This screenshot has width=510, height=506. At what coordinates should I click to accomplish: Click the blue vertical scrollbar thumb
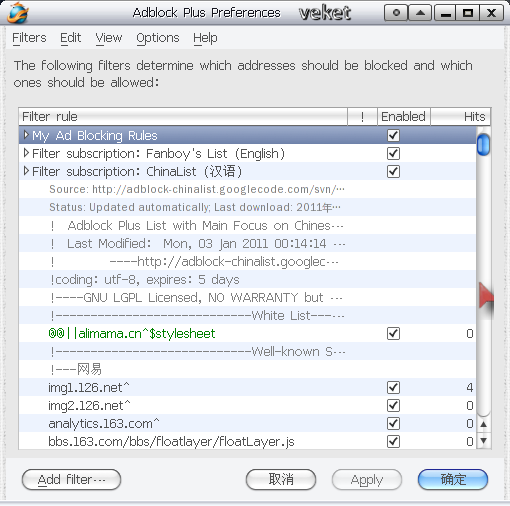[x=483, y=144]
